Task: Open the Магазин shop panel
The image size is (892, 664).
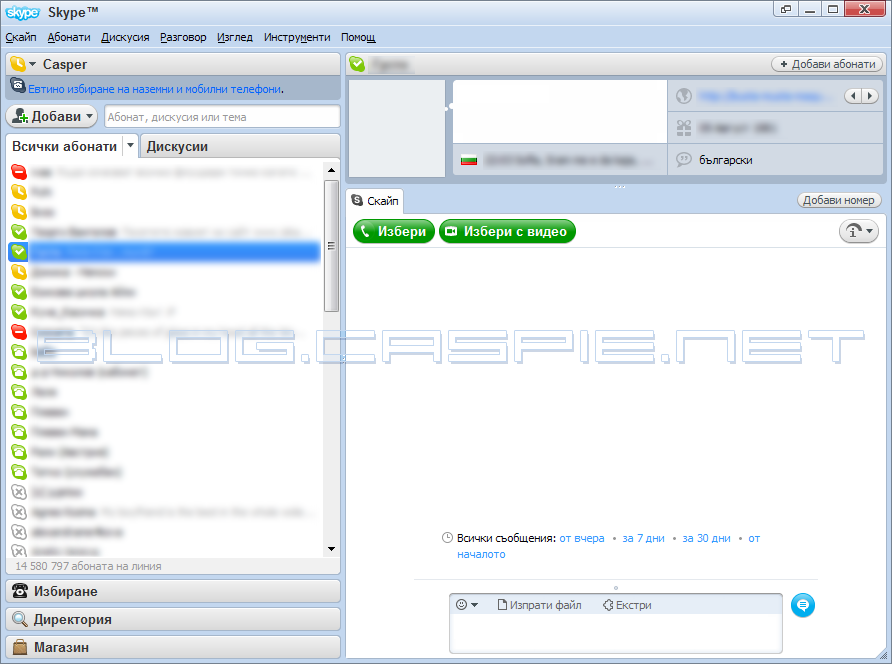Action: 173,647
